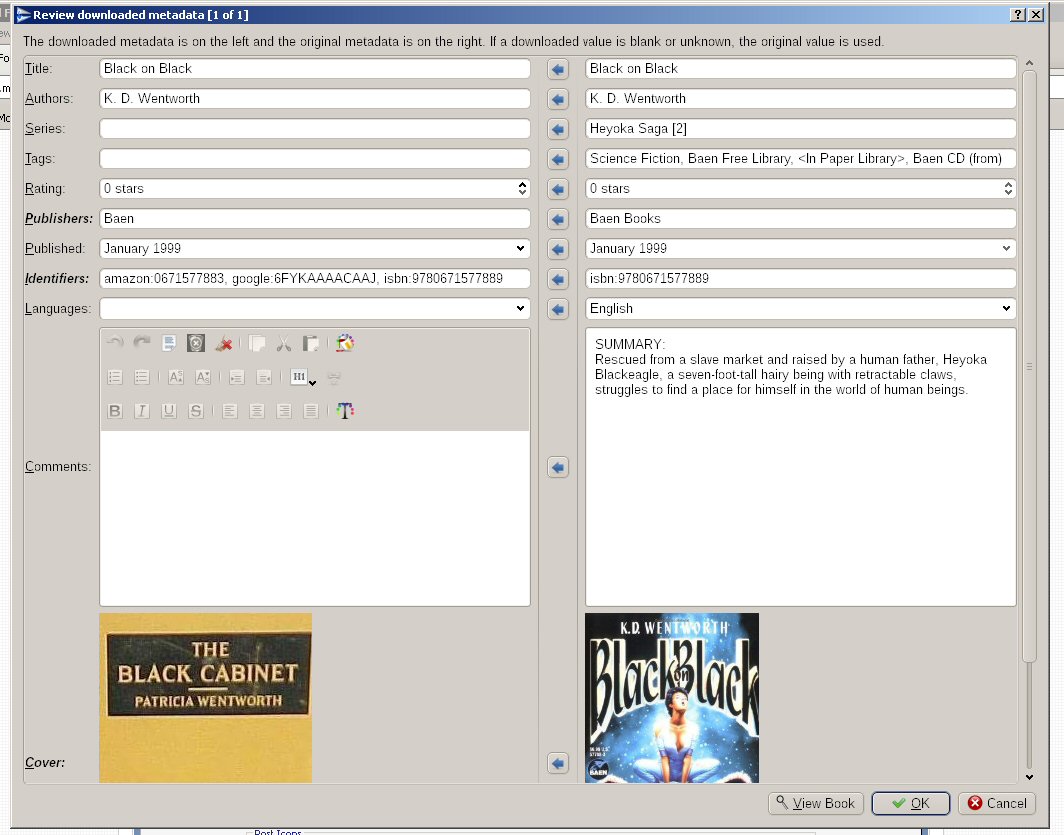Image resolution: width=1064 pixels, height=835 pixels.
Task: Click the original Heyoka Saga series field
Action: (801, 128)
